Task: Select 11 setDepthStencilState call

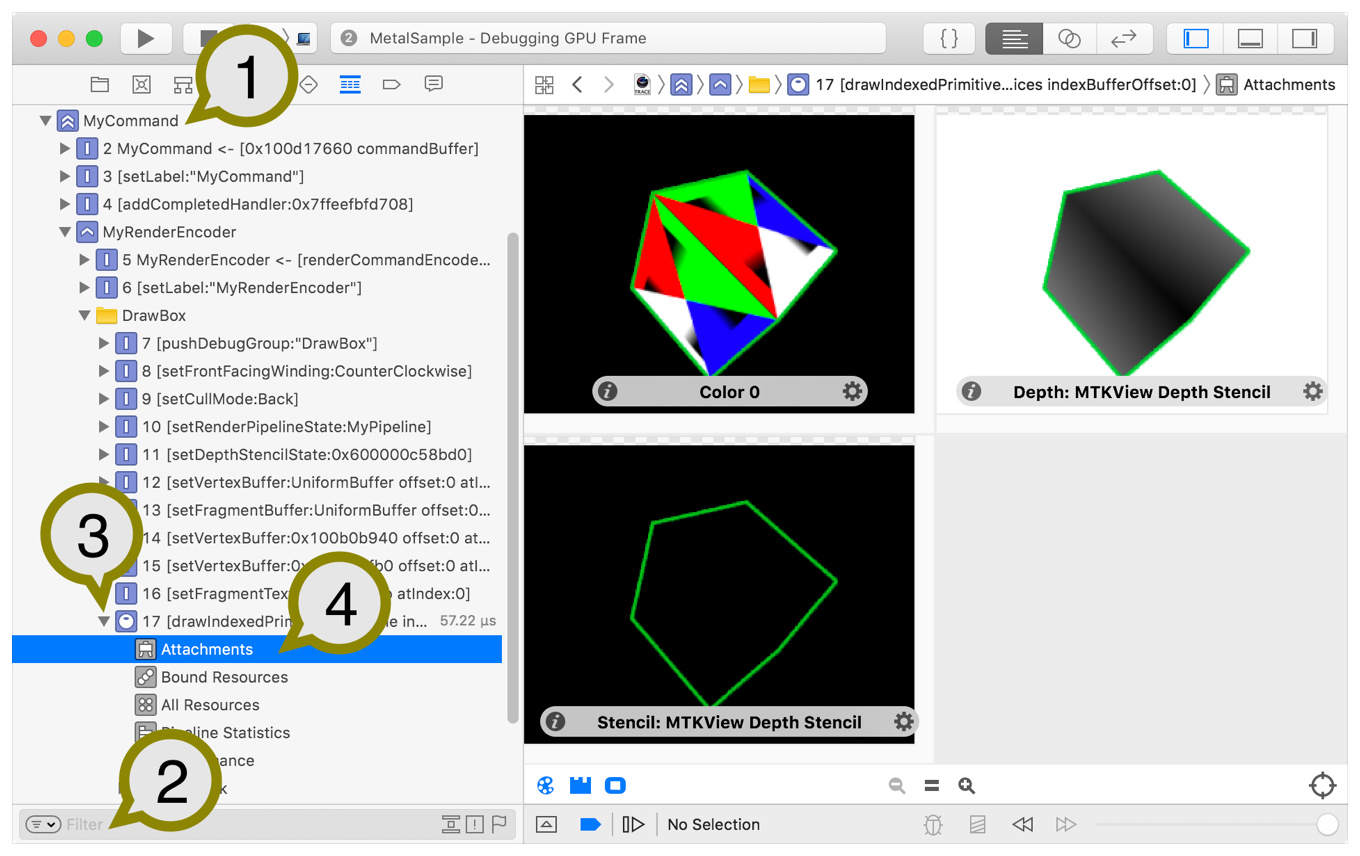Action: (x=307, y=455)
